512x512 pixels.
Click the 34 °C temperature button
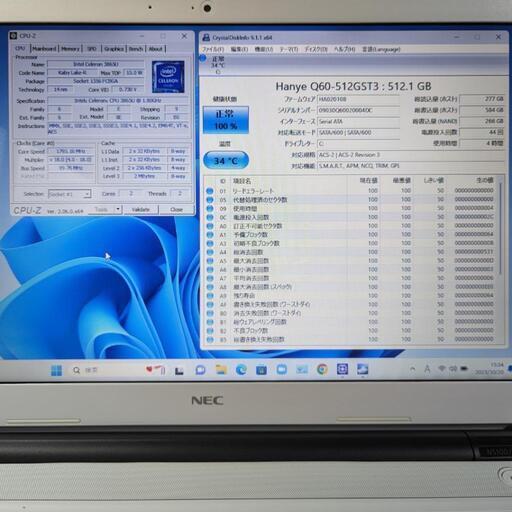(226, 161)
